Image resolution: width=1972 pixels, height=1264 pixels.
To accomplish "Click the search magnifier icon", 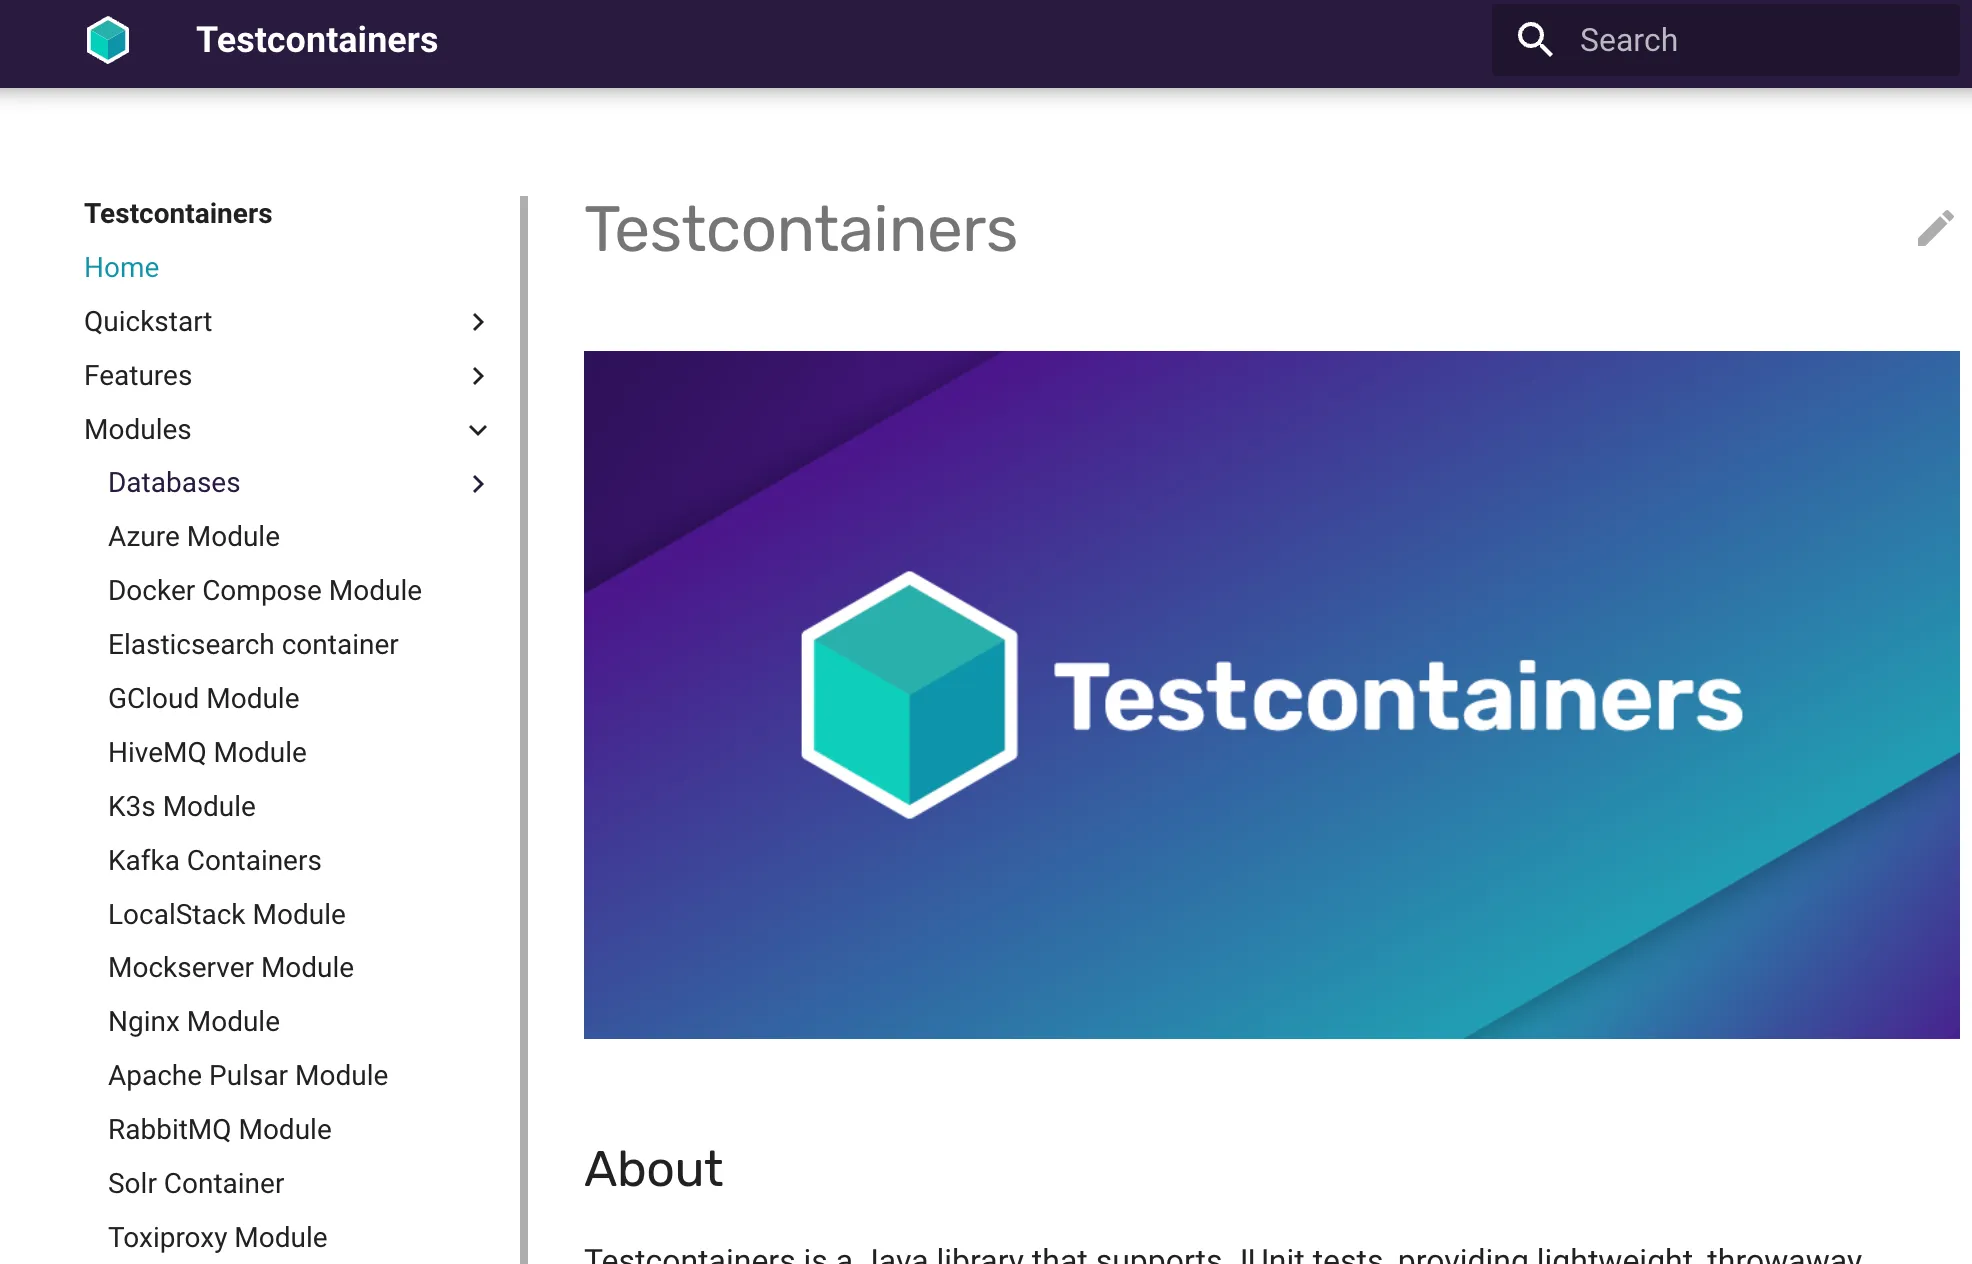I will (1534, 40).
